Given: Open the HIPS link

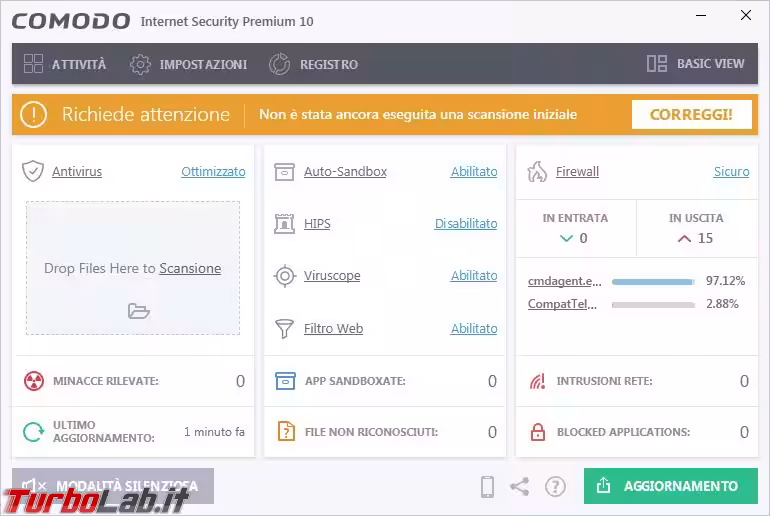Looking at the screenshot, I should point(317,223).
